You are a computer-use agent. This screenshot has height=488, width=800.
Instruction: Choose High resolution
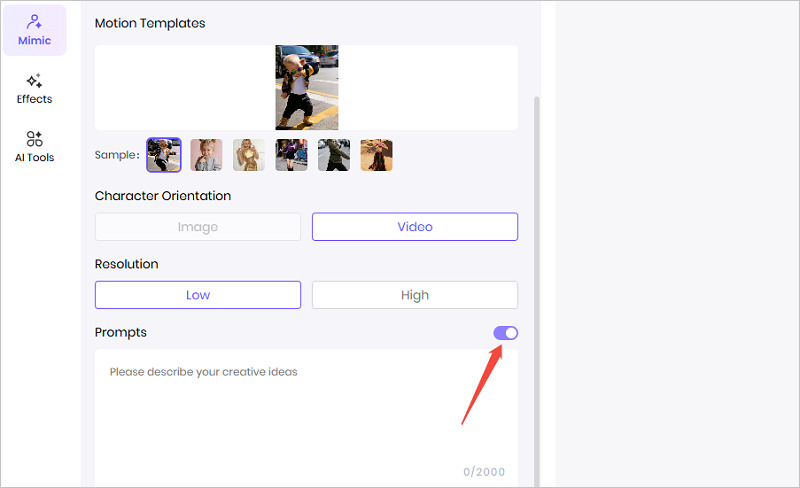[415, 295]
